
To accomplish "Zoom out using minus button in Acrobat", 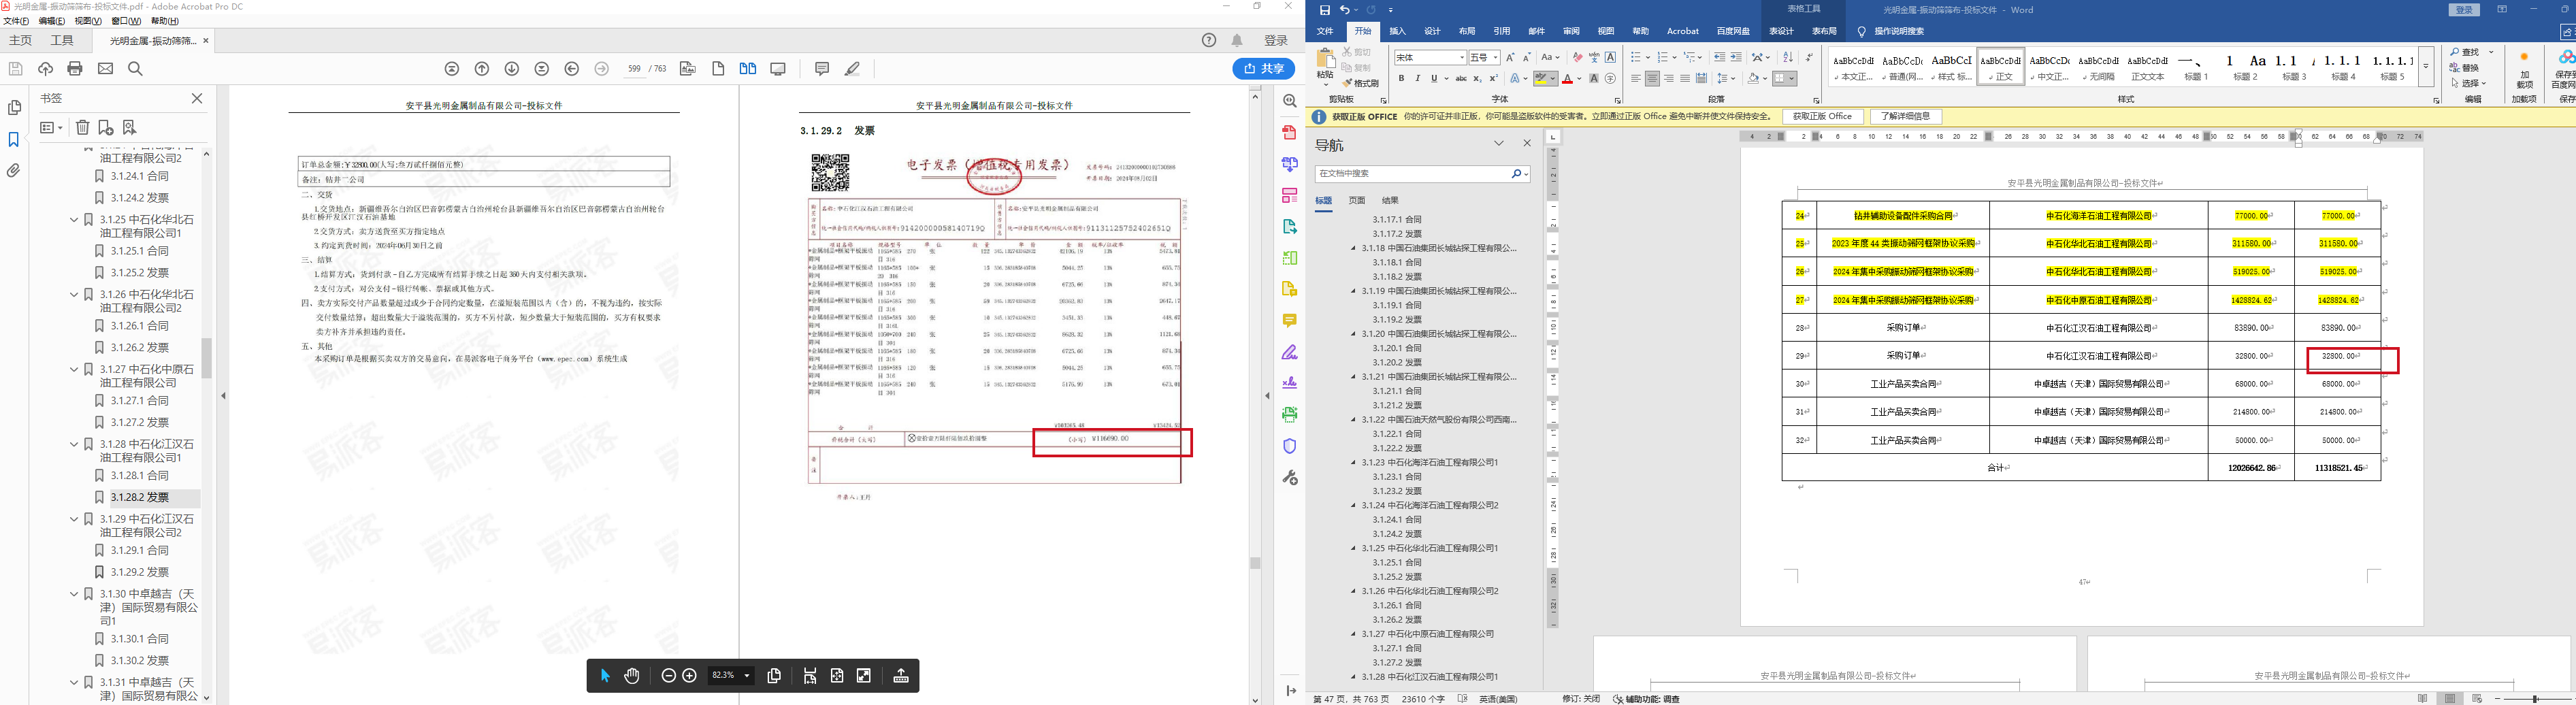I will pos(669,676).
